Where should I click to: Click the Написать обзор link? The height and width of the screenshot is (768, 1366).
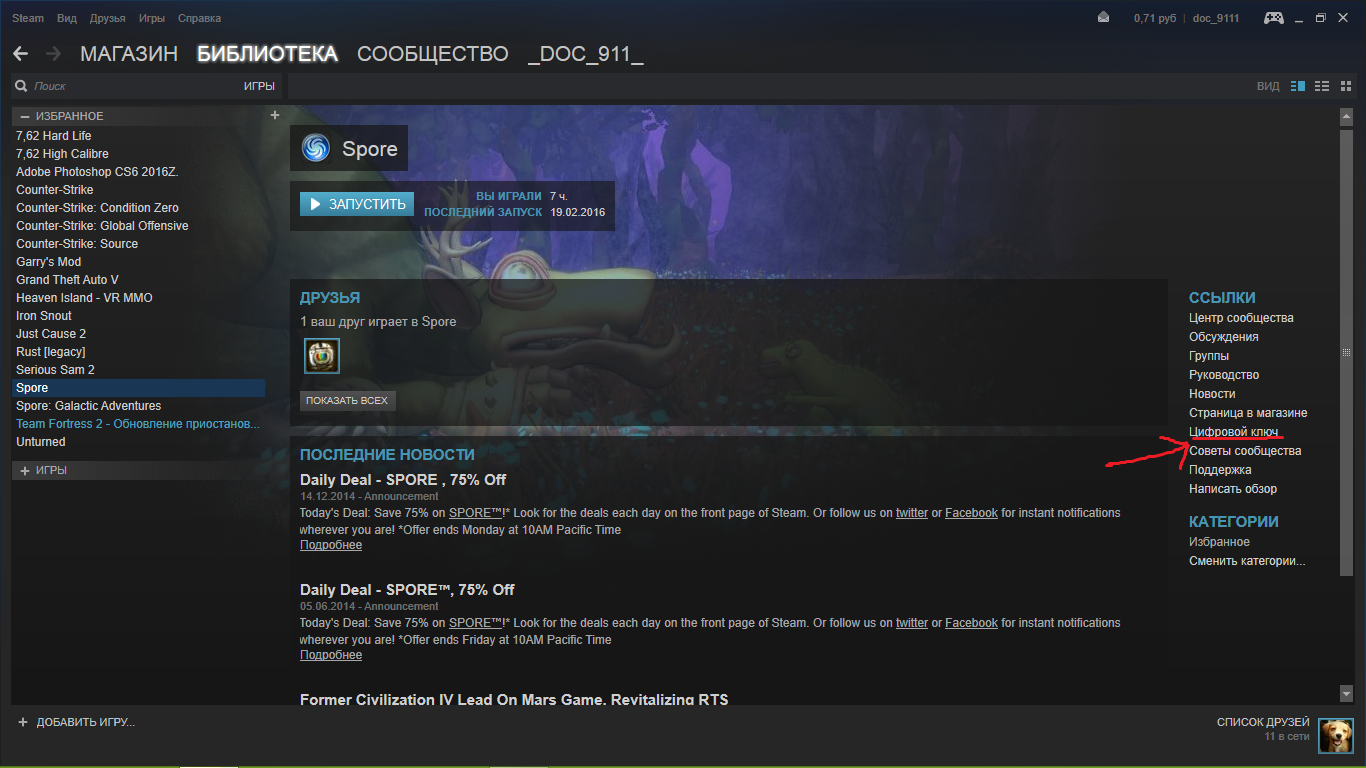point(1233,489)
